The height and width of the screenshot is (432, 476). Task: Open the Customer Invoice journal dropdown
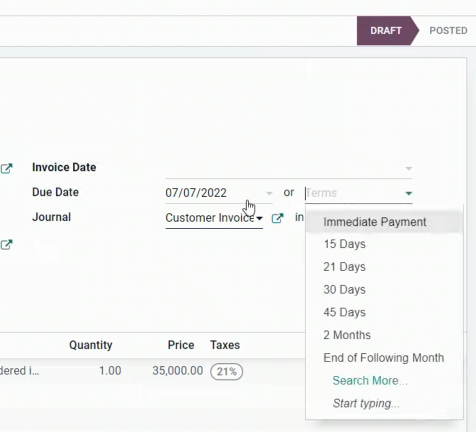[x=214, y=218]
